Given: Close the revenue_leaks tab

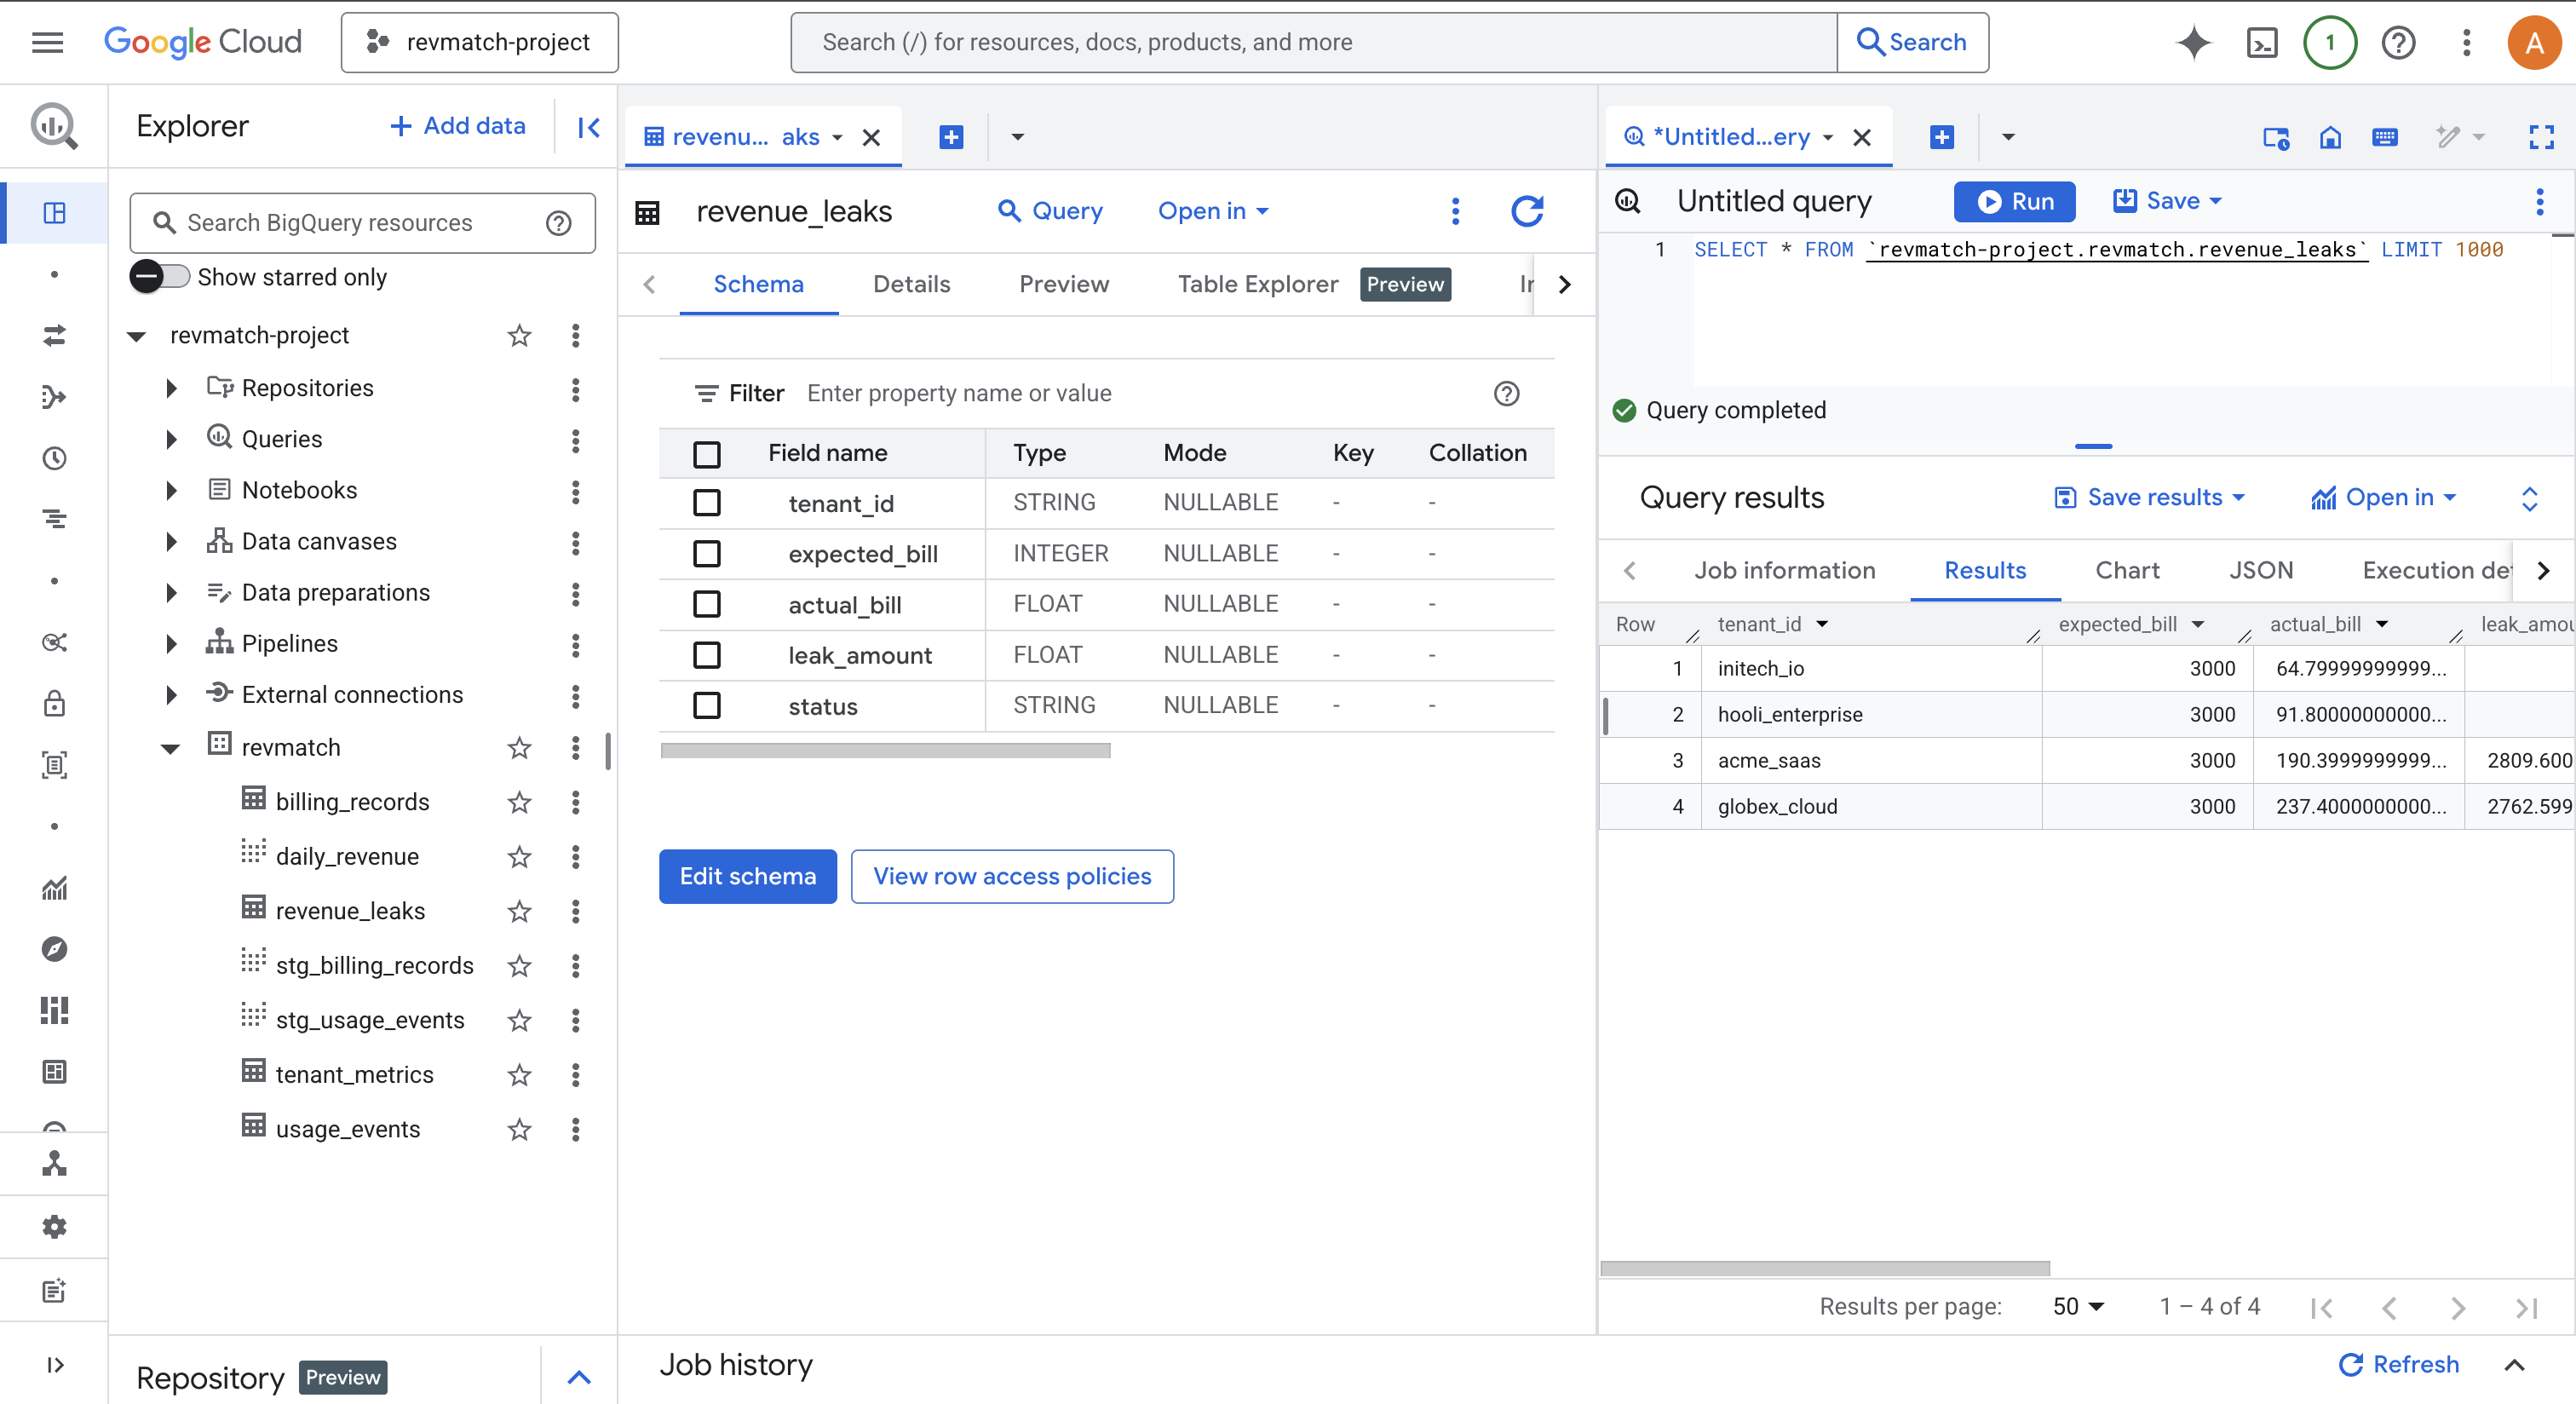Looking at the screenshot, I should (871, 138).
